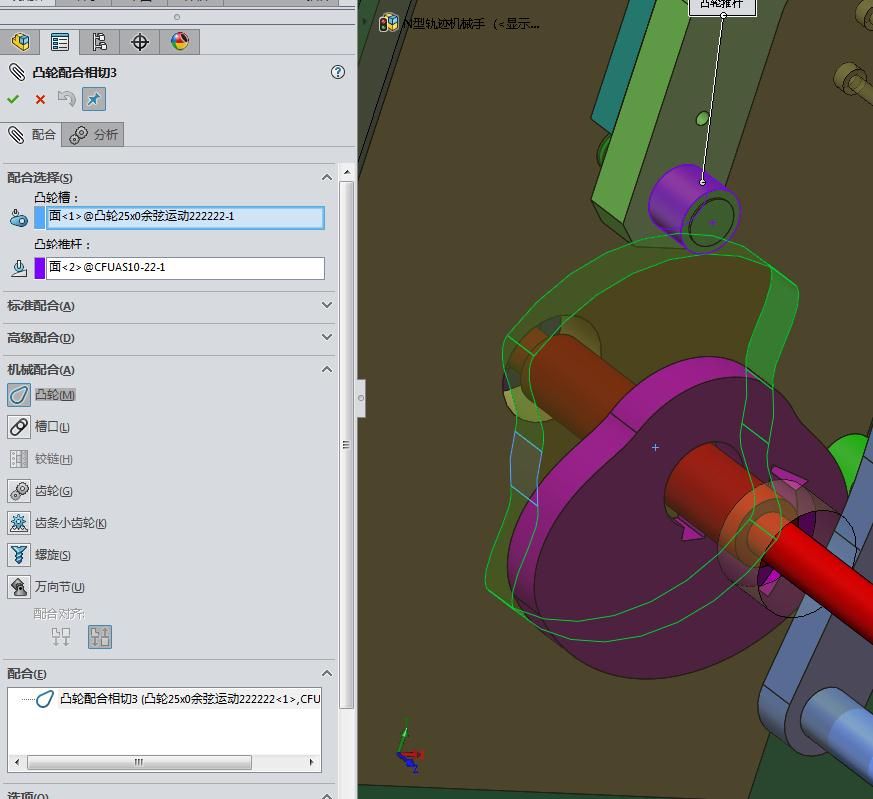Select the 万向节 universal joint mate
The width and height of the screenshot is (873, 799).
point(19,587)
